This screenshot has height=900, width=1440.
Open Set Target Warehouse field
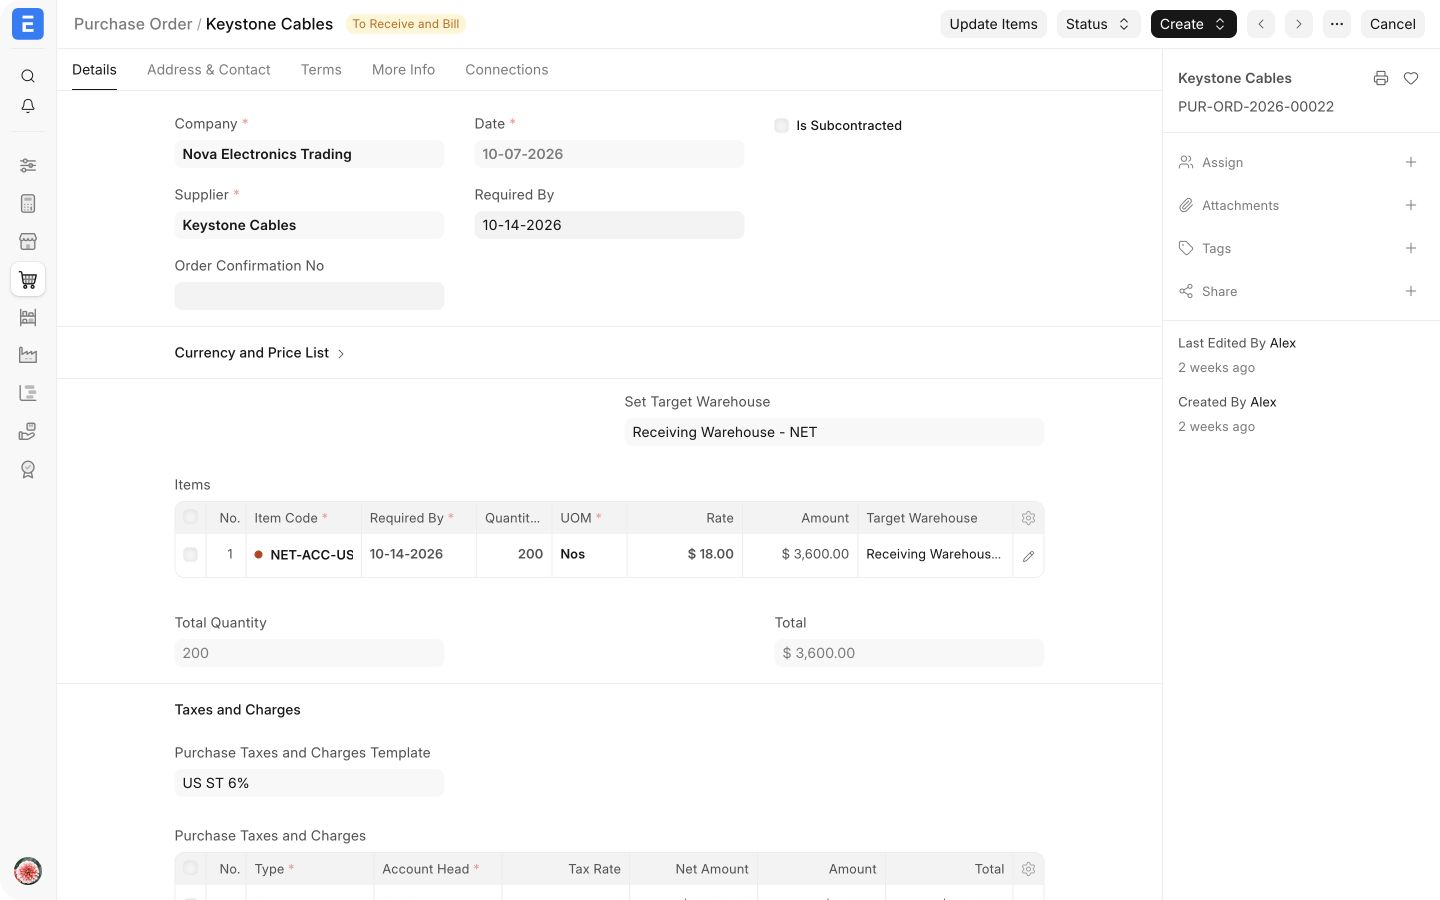click(x=834, y=432)
